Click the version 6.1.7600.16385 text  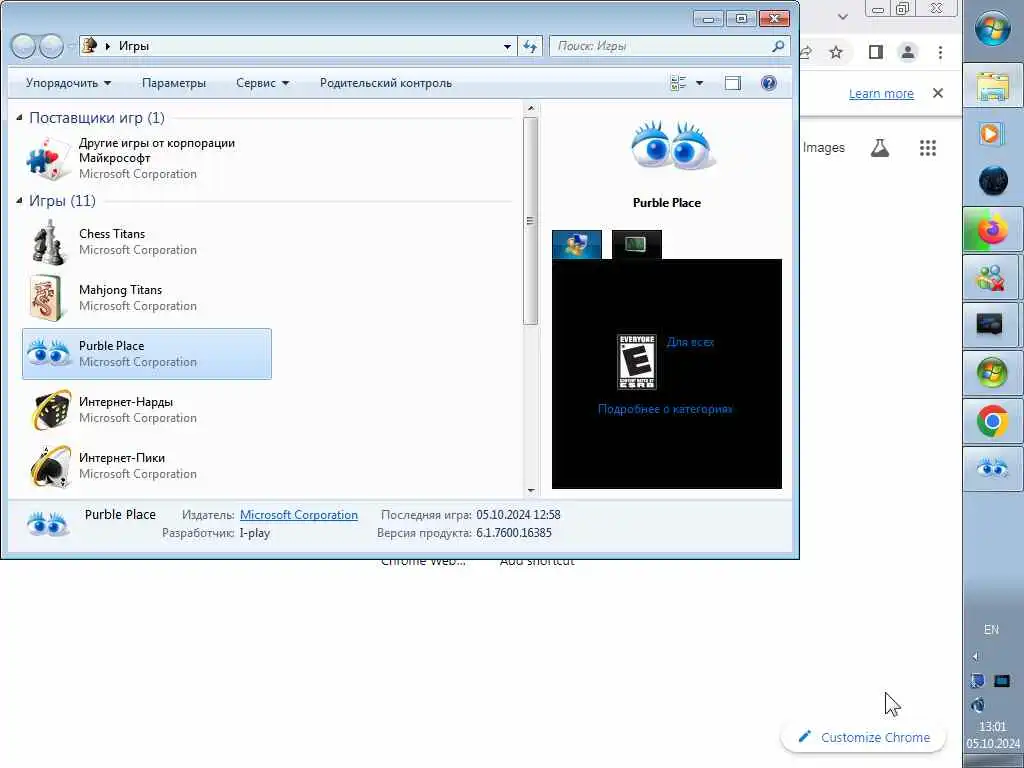(x=514, y=533)
